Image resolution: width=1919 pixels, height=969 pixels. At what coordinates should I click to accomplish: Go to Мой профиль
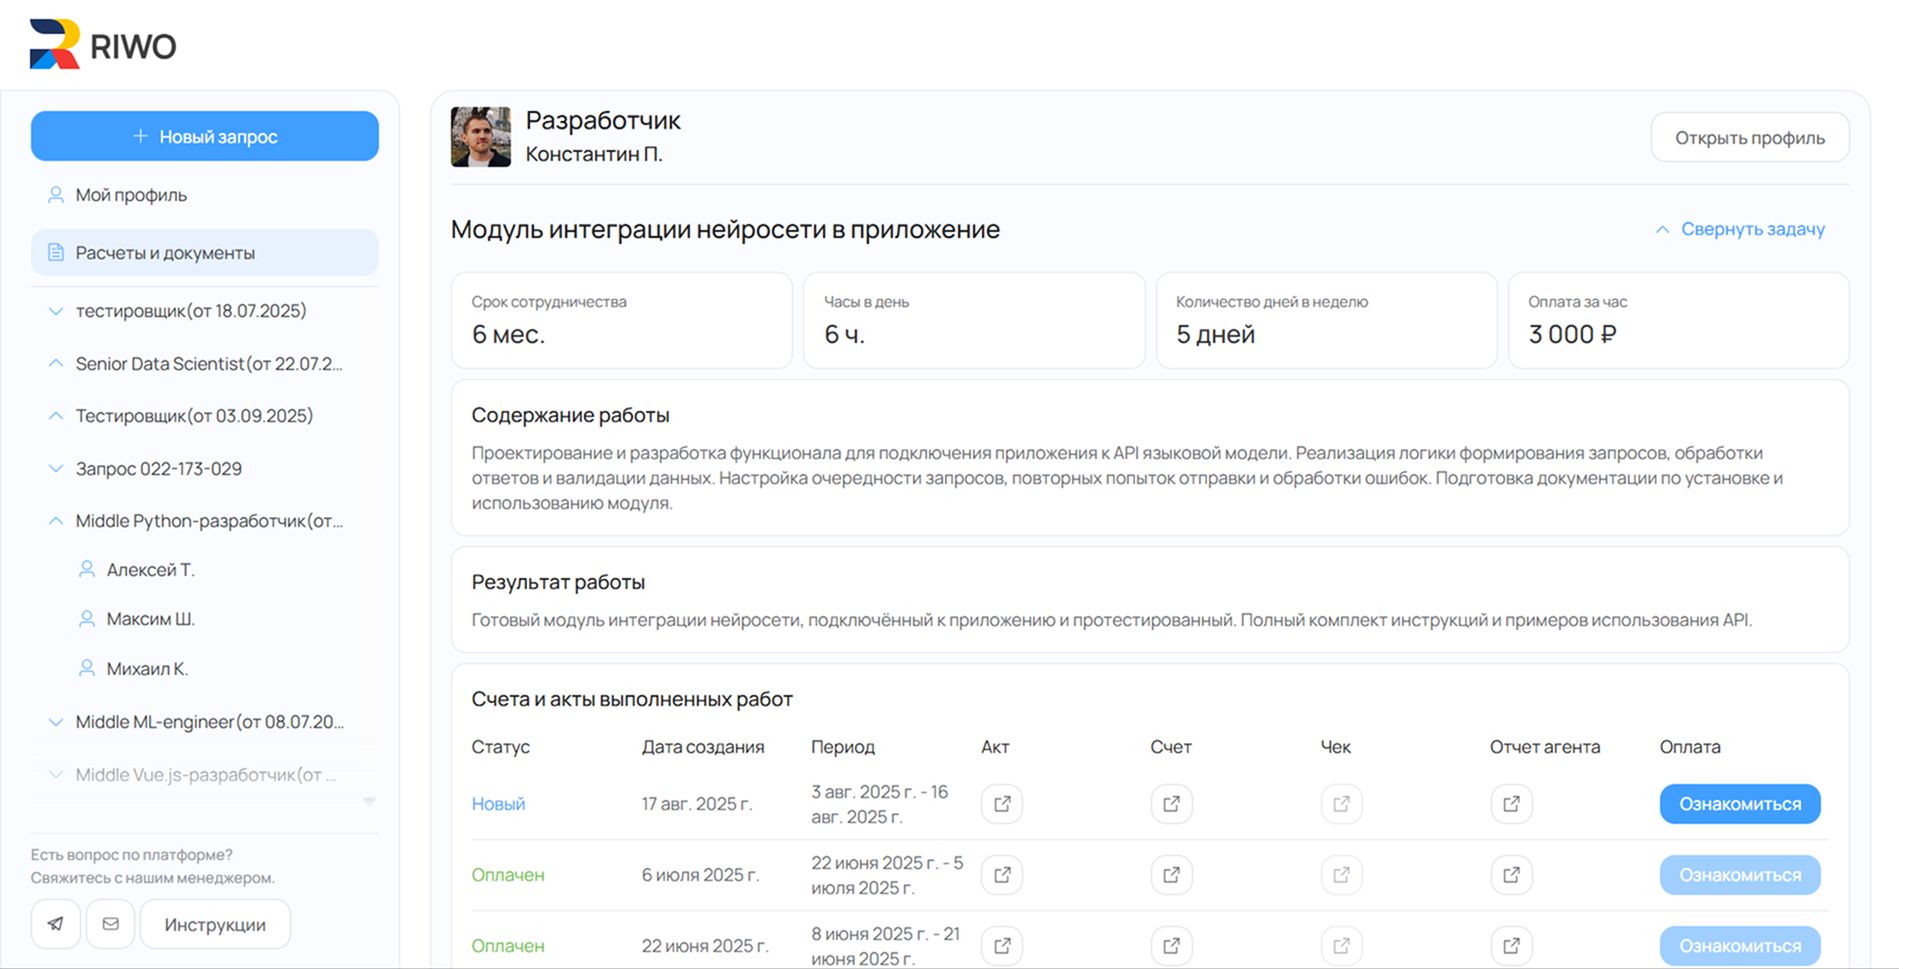(131, 195)
